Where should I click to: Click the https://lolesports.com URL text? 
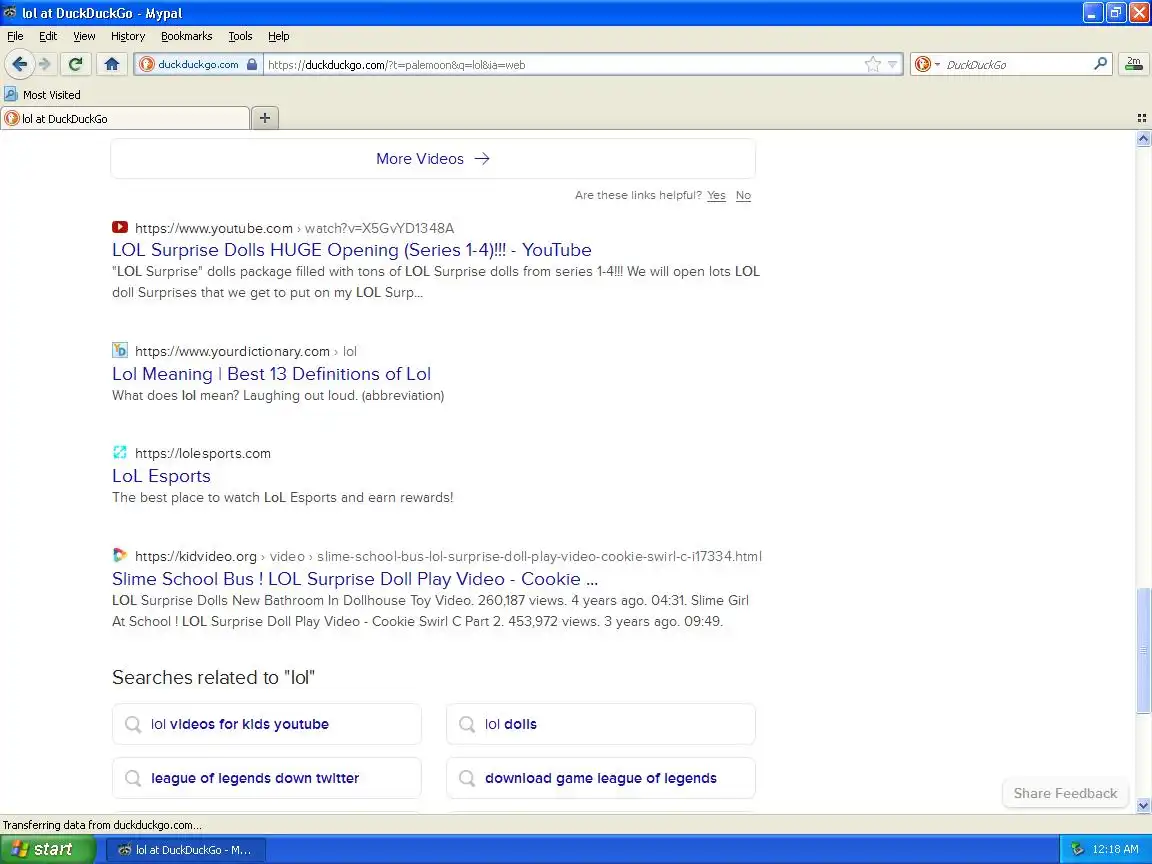click(203, 453)
